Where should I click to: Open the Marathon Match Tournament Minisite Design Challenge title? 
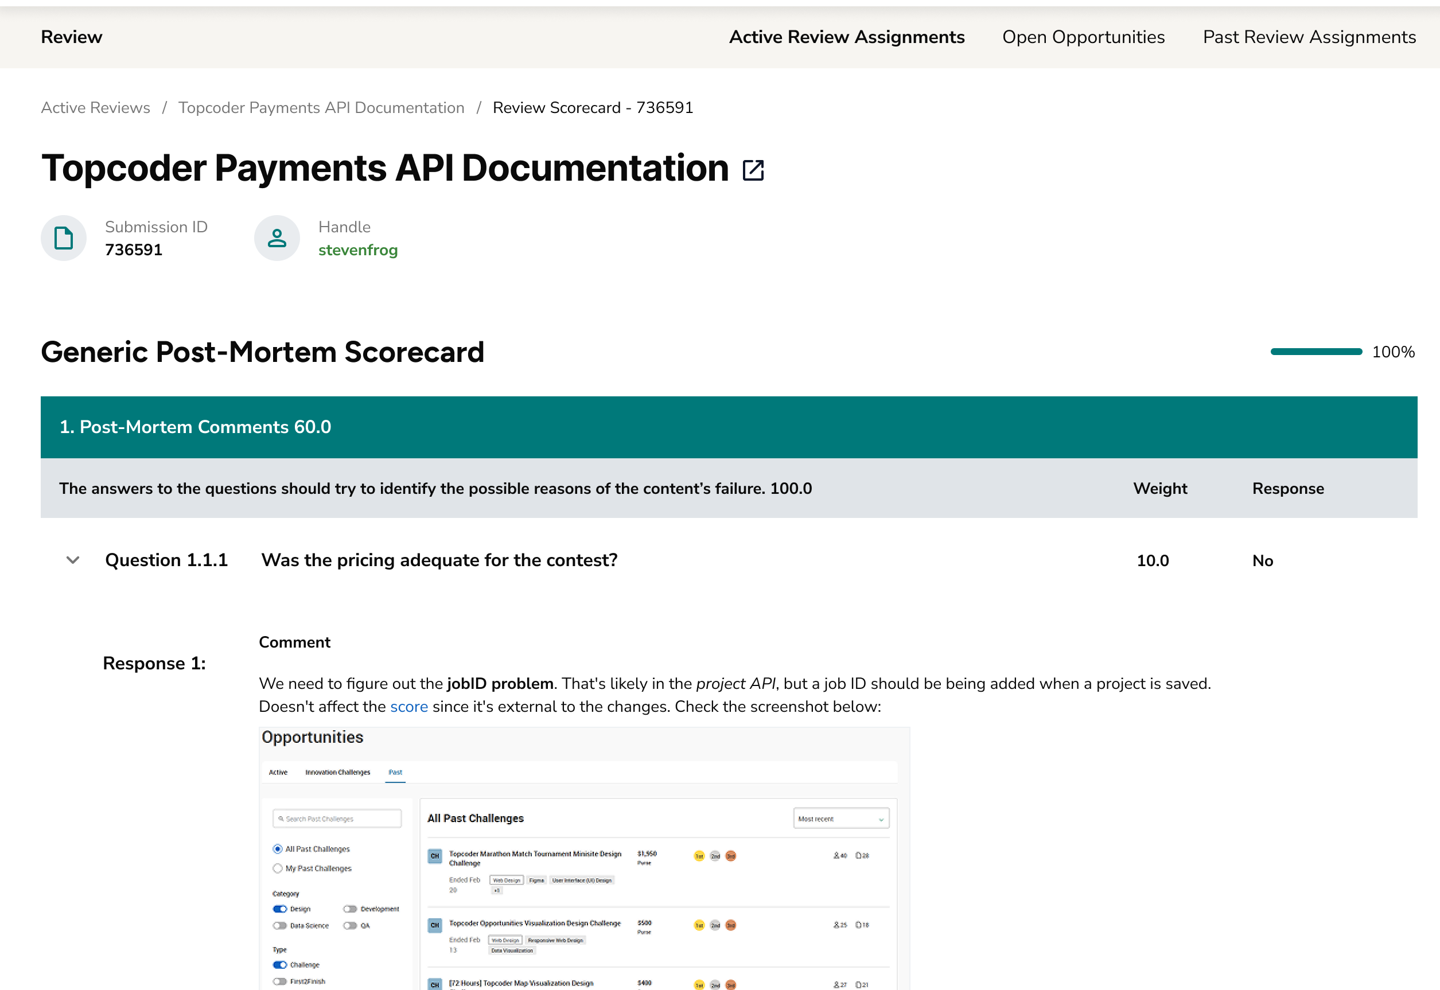535,858
